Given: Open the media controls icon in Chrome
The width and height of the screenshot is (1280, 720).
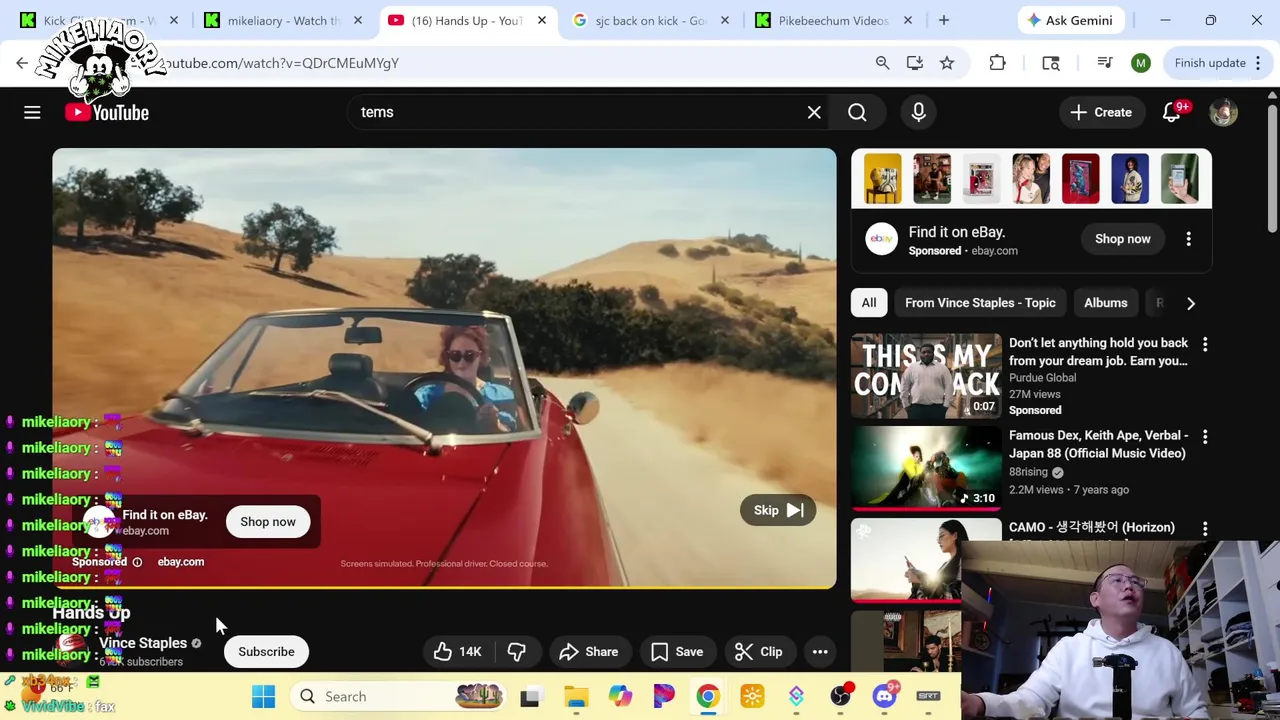Looking at the screenshot, I should pos(1104,63).
